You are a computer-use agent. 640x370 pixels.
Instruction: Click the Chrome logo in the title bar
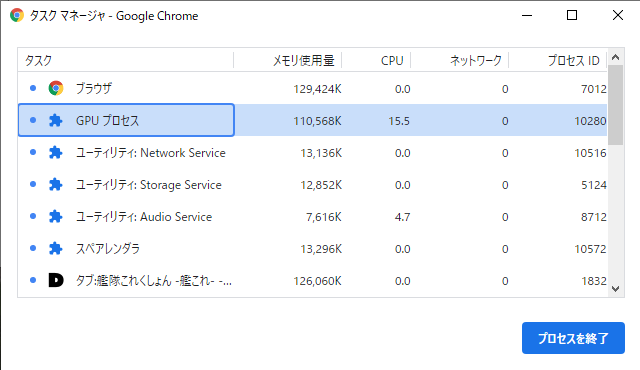[17, 16]
